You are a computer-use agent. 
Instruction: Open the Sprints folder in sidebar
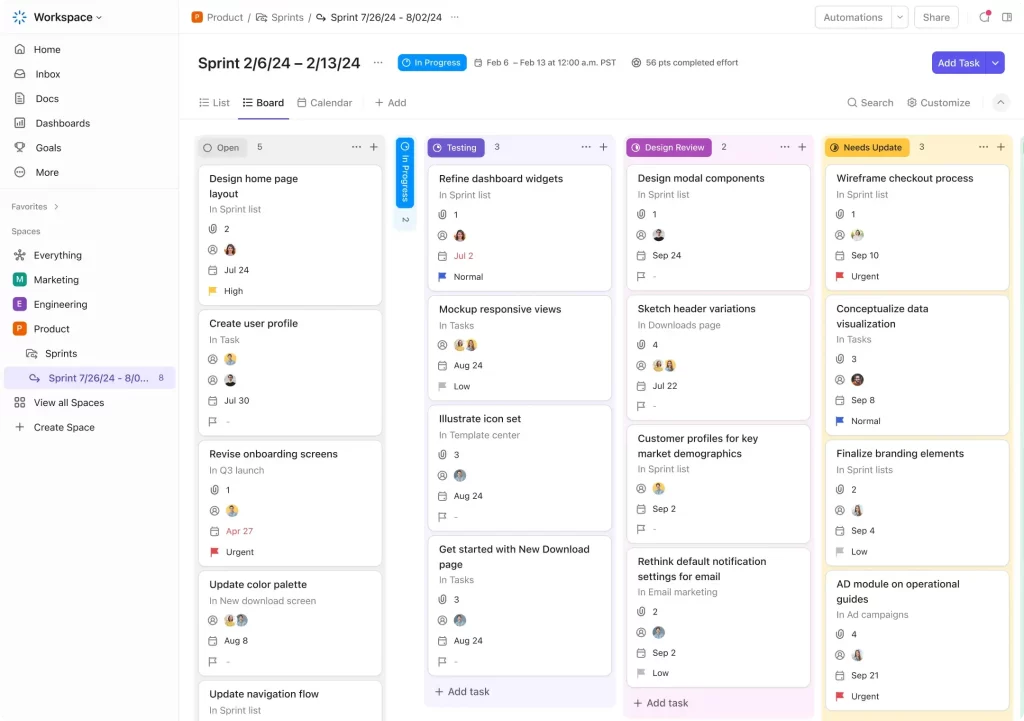pyautogui.click(x=61, y=353)
